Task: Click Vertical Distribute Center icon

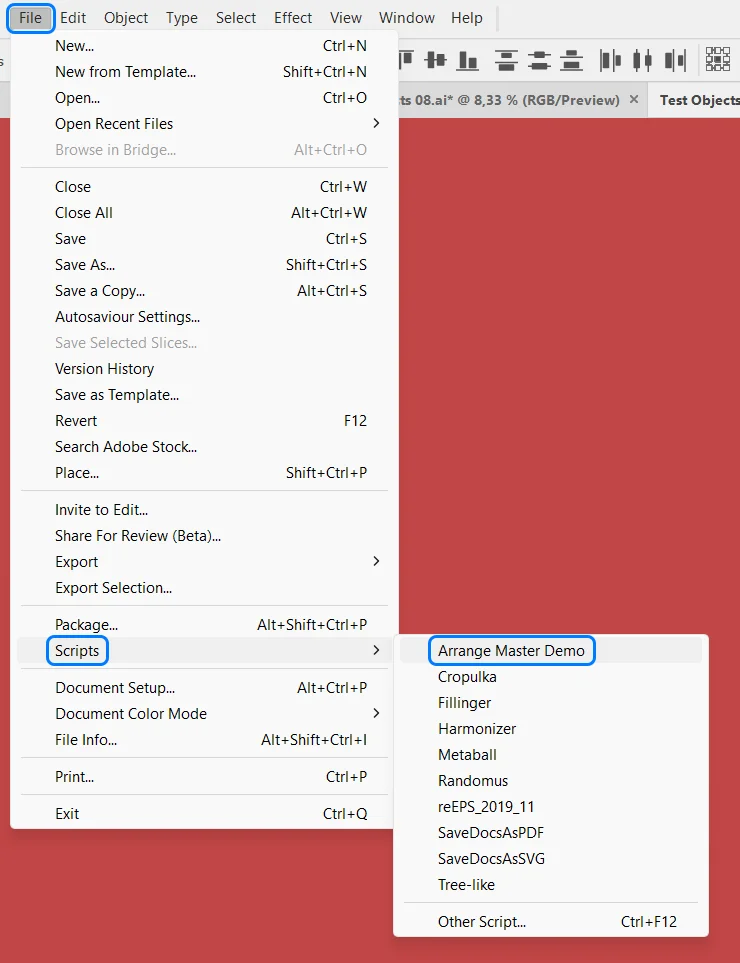Action: (540, 60)
